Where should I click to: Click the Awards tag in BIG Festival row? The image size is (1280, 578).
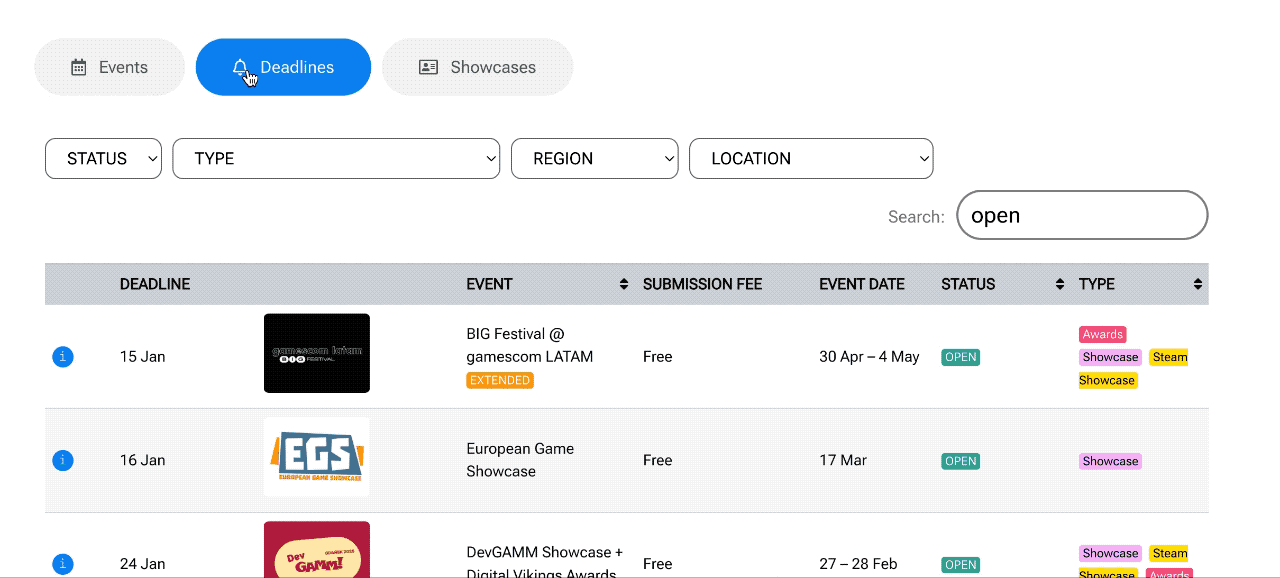coord(1103,334)
